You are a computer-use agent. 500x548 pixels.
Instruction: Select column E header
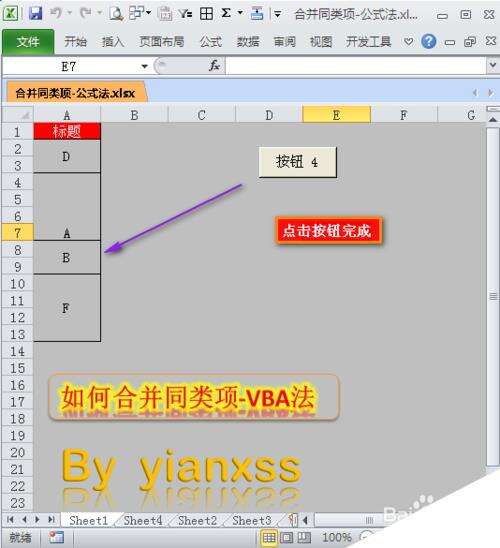coord(336,115)
